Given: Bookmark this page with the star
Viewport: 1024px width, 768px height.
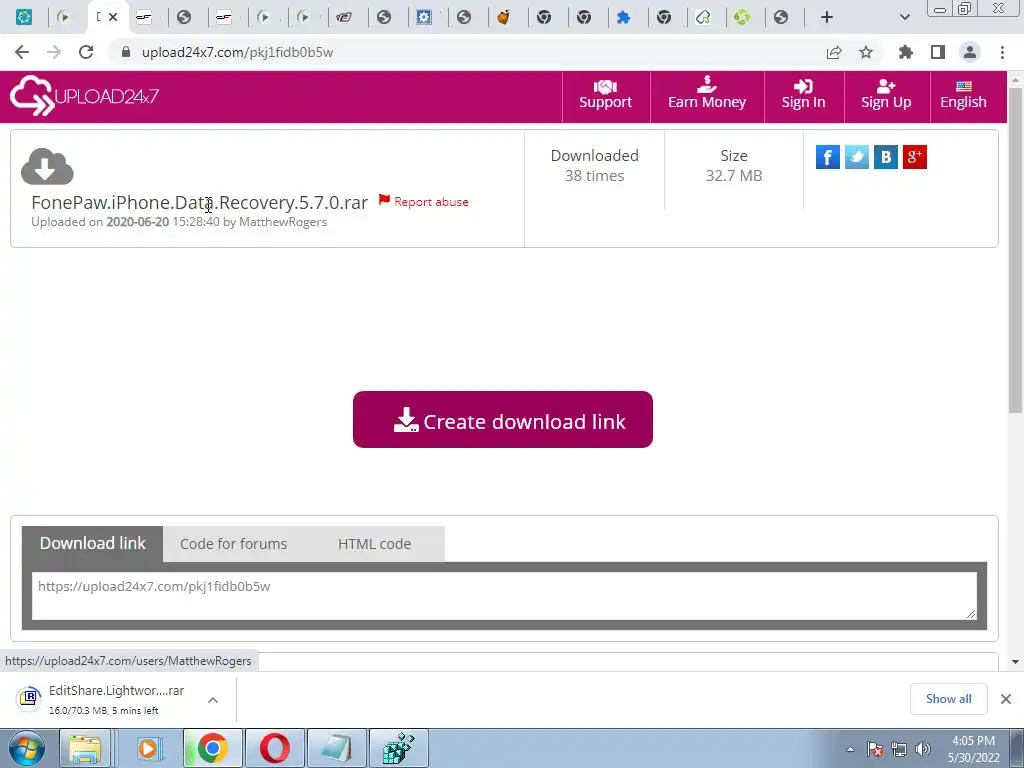Looking at the screenshot, I should (866, 52).
